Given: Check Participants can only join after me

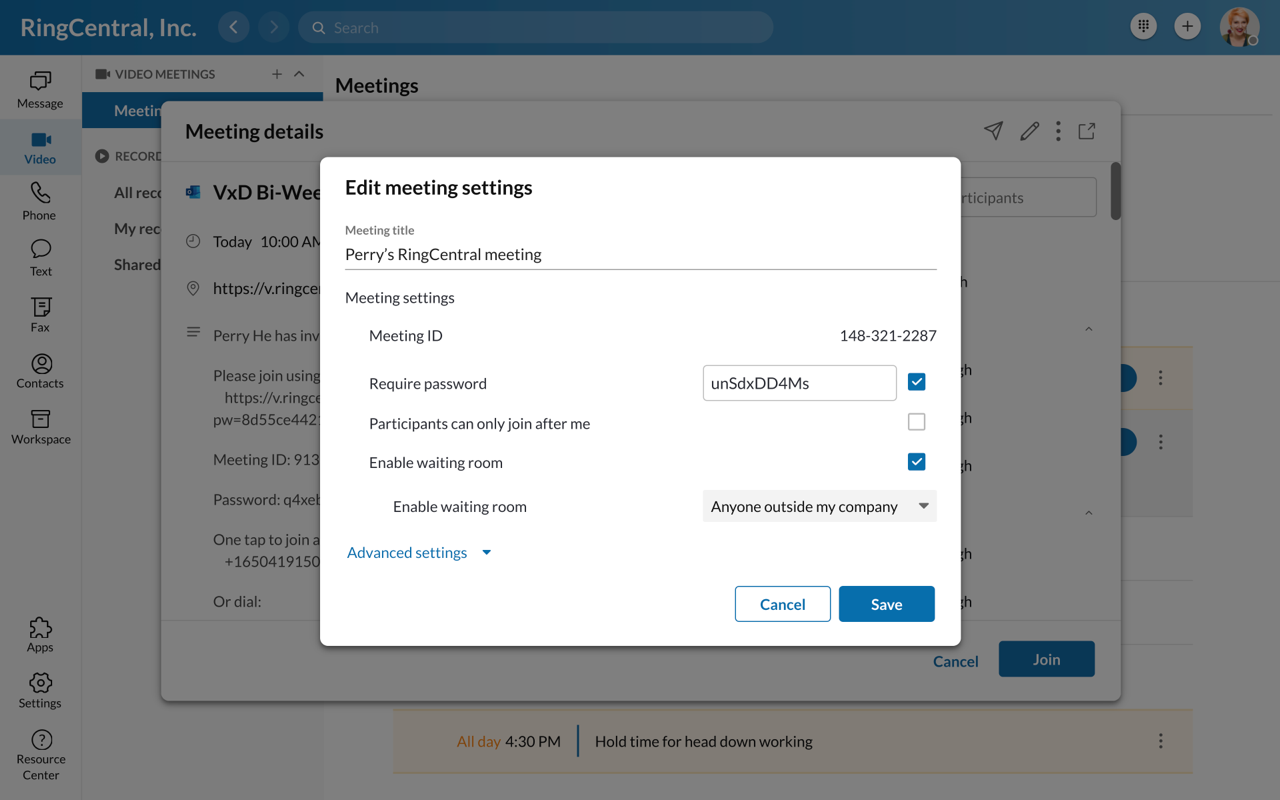Looking at the screenshot, I should [x=916, y=422].
